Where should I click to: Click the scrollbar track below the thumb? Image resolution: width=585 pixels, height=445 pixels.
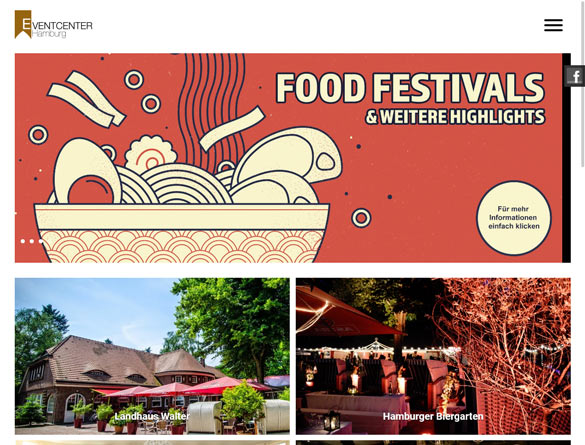[583, 306]
